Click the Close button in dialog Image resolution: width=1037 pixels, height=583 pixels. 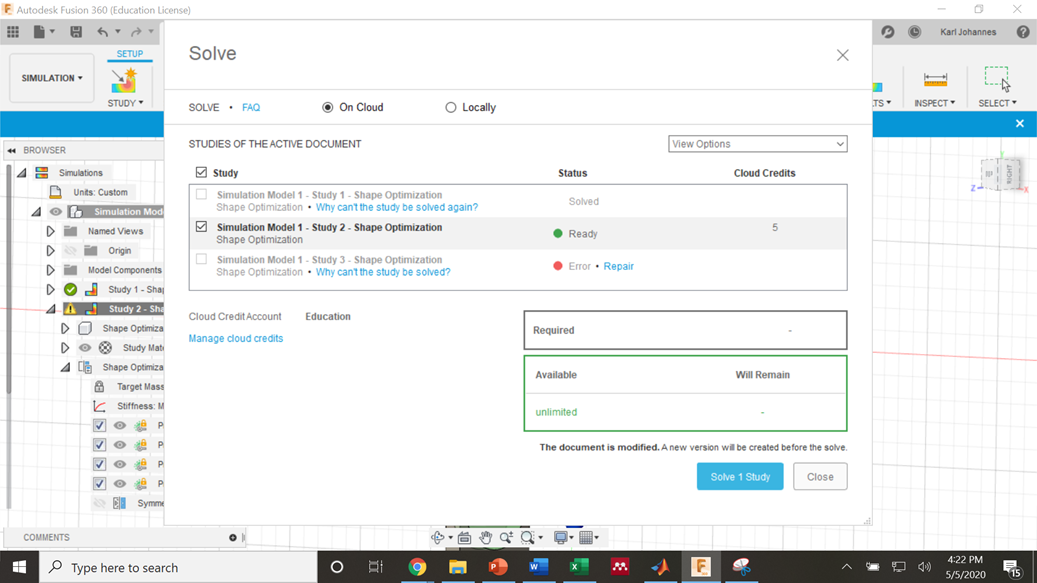820,477
